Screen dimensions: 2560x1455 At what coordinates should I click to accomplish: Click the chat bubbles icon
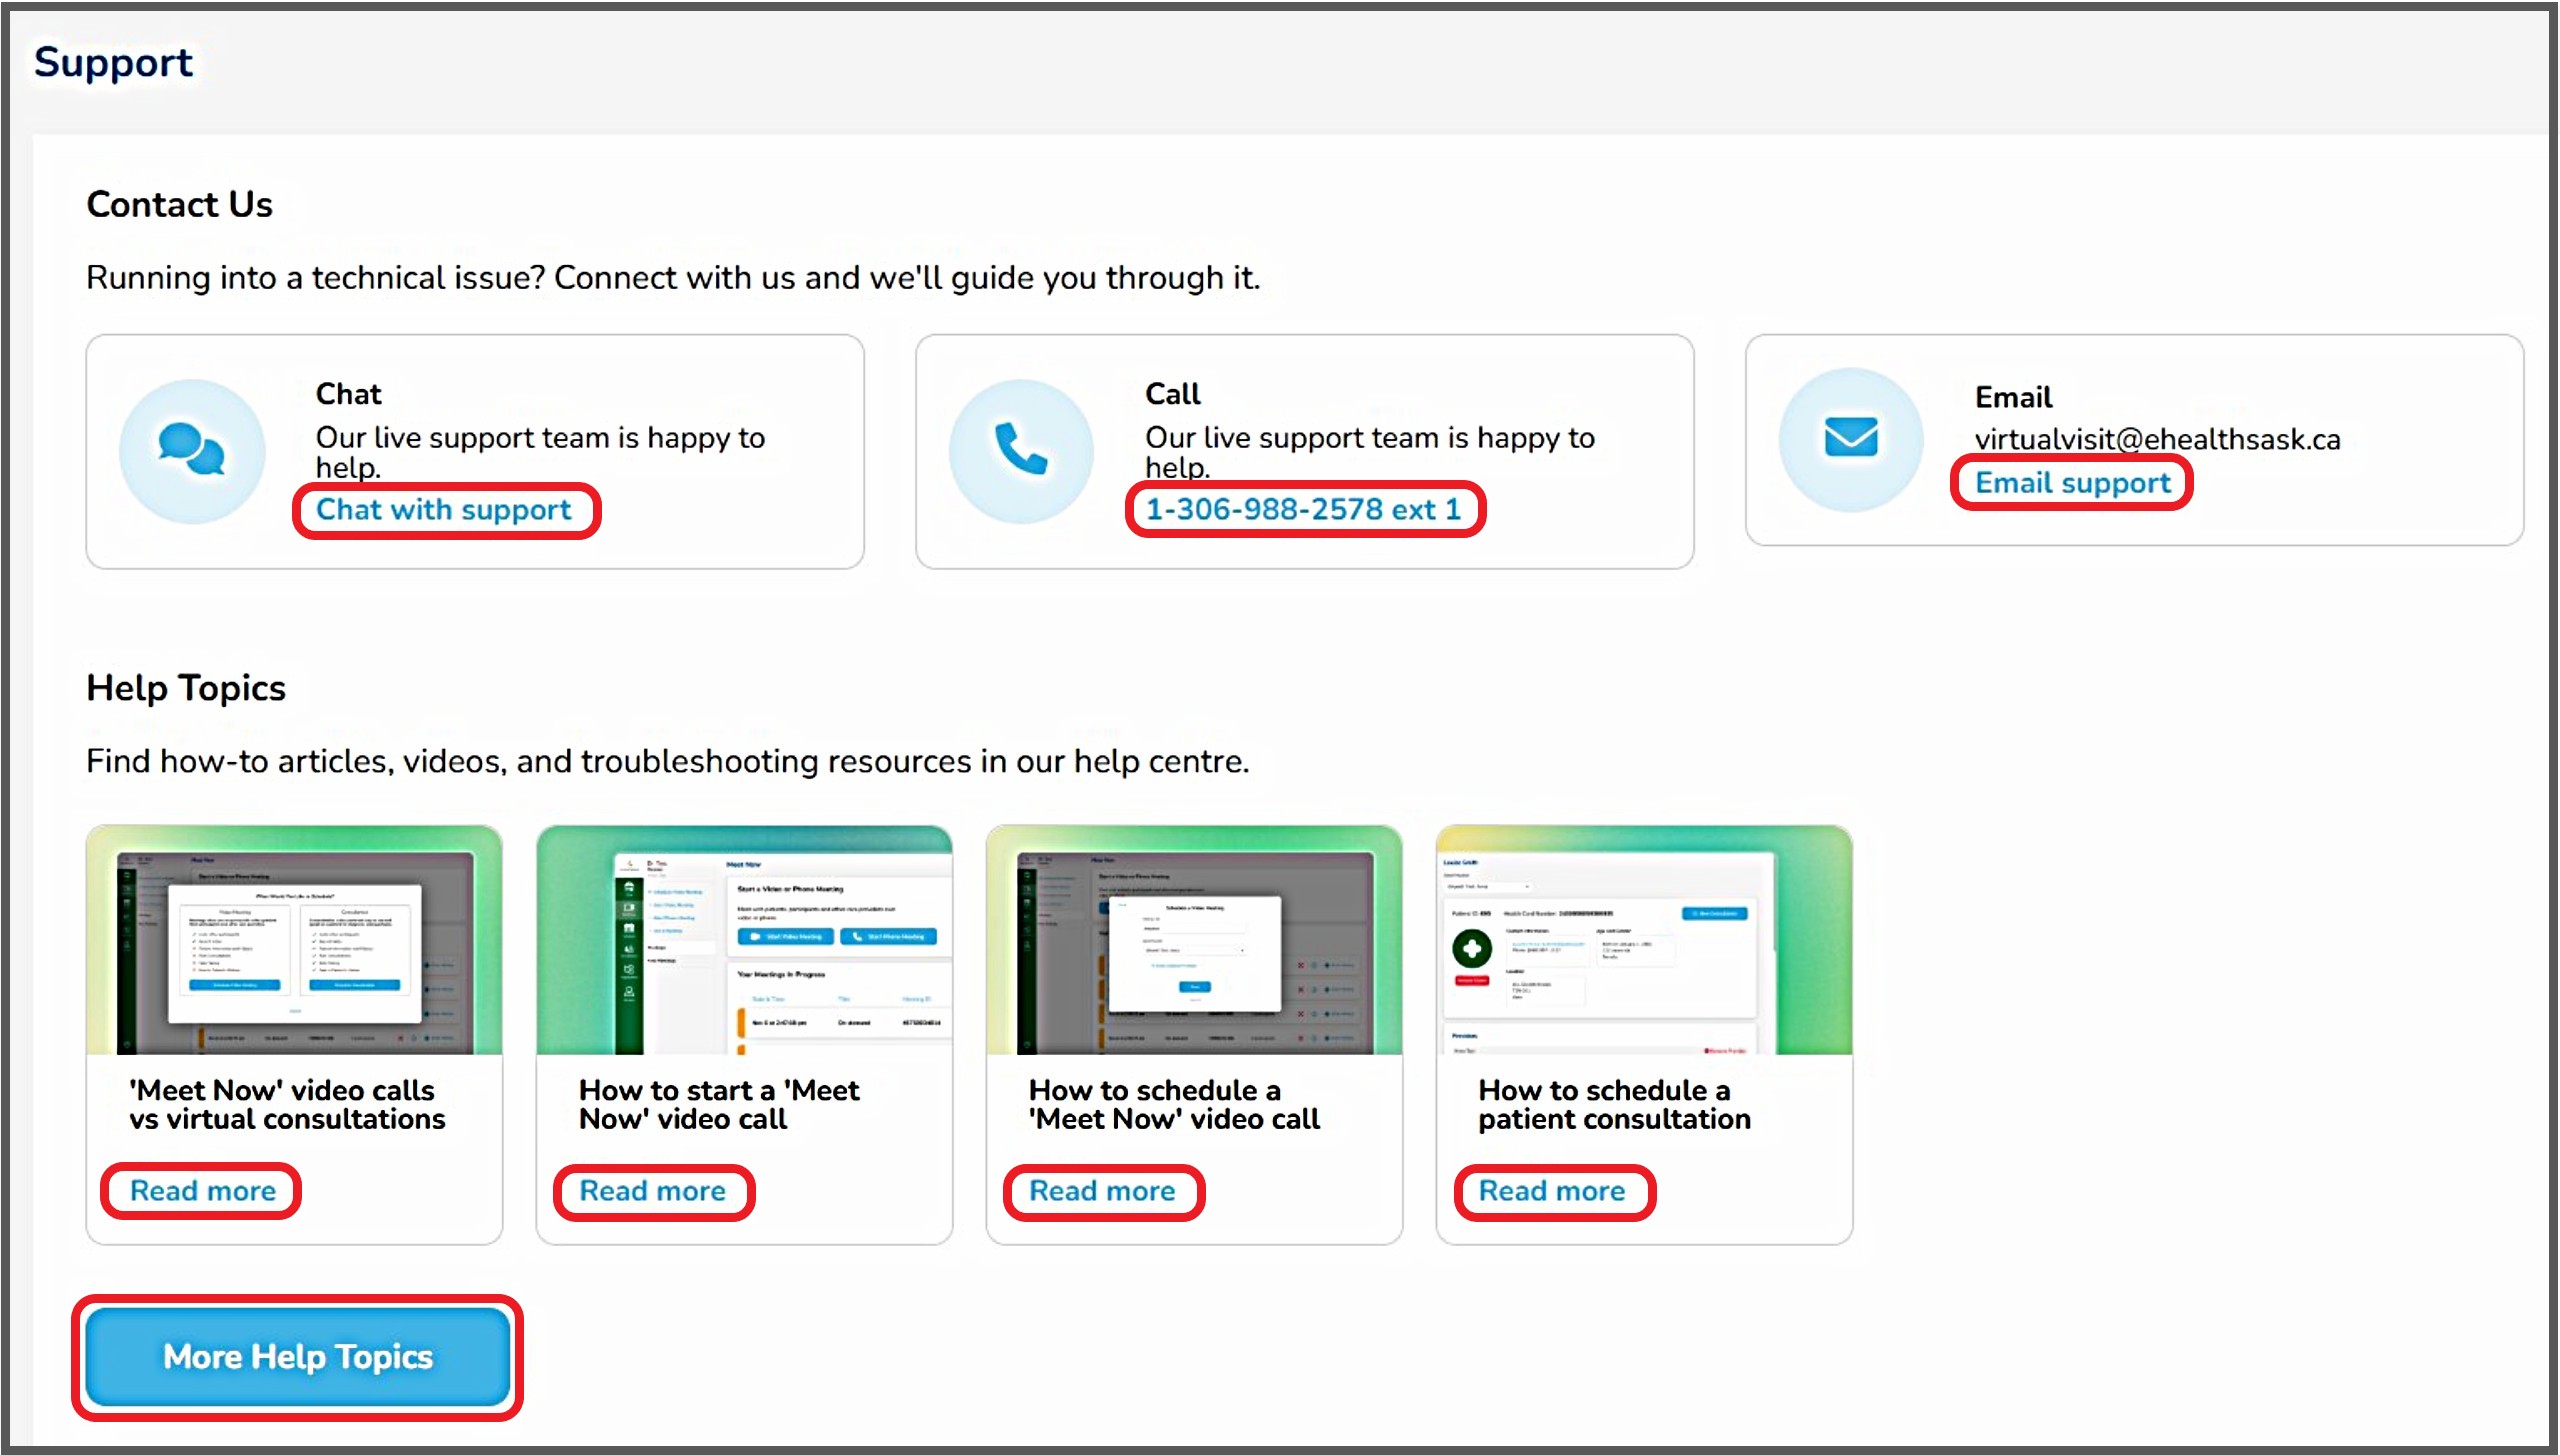pyautogui.click(x=191, y=449)
